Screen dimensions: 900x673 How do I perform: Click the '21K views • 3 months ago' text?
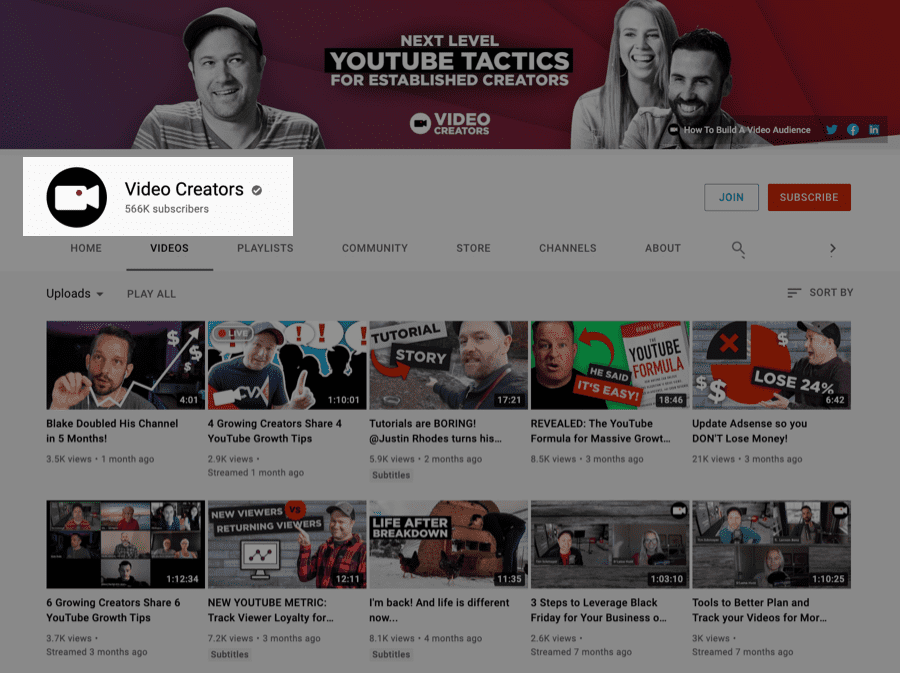747,459
